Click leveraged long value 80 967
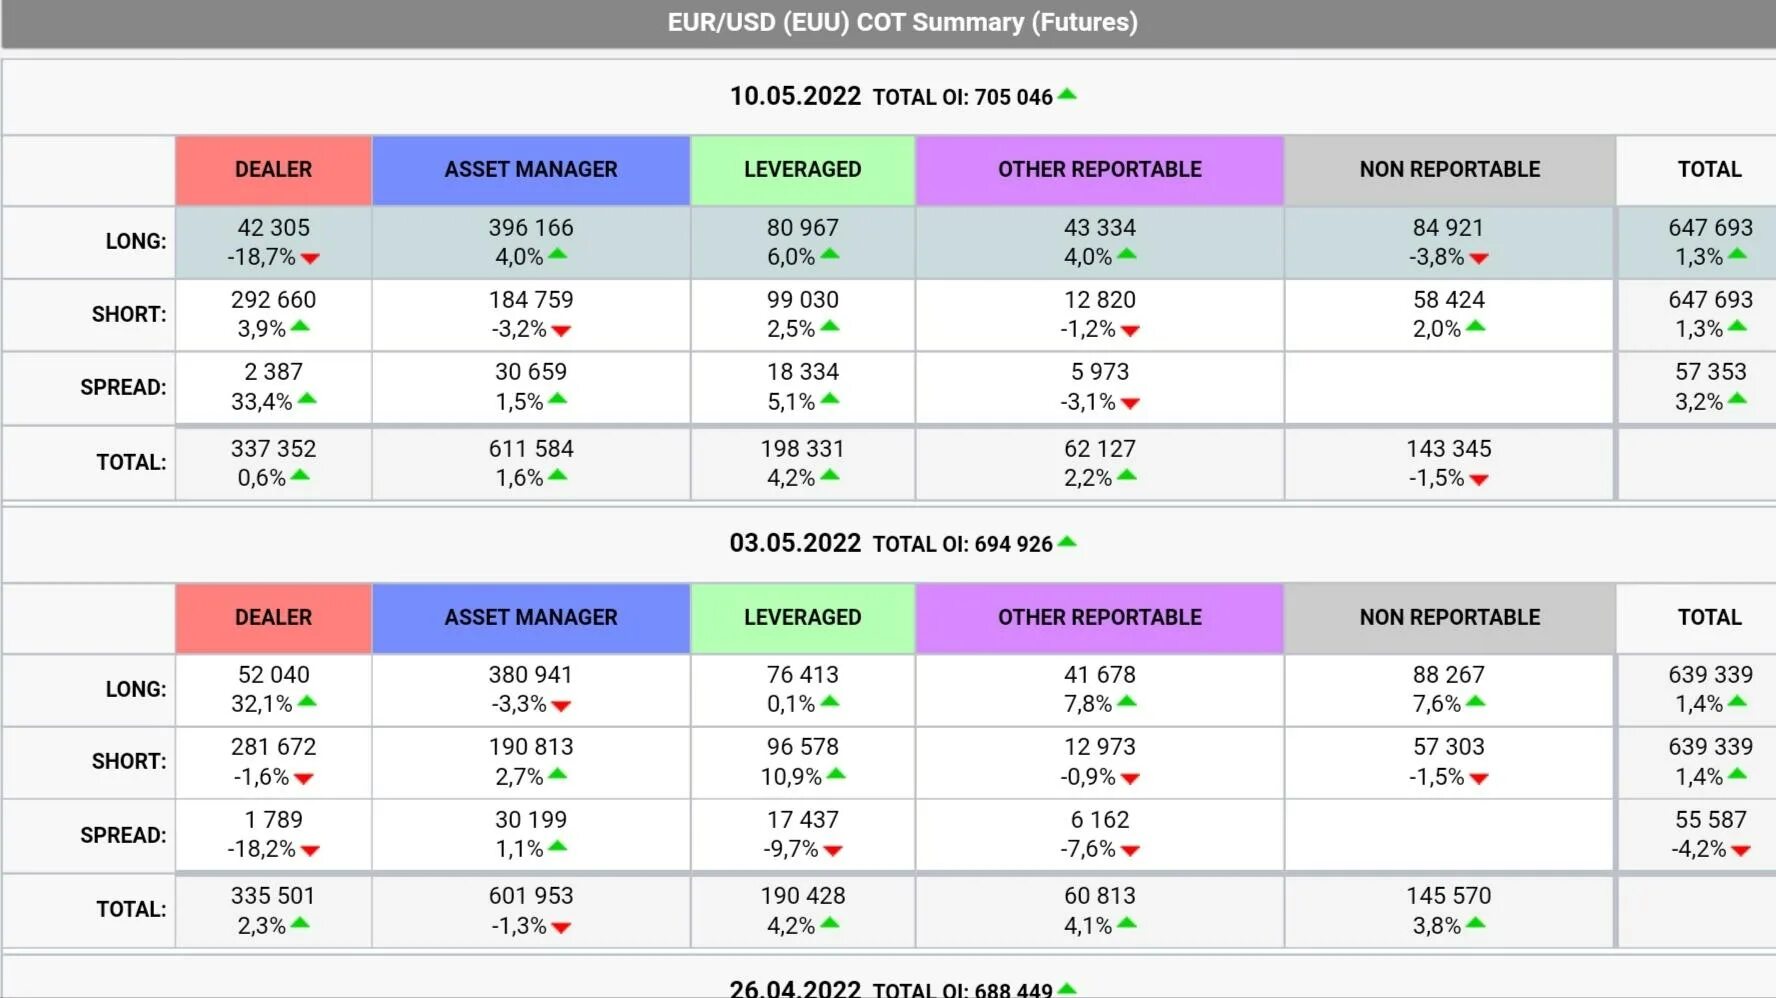Viewport: 1776px width, 998px height. (803, 228)
